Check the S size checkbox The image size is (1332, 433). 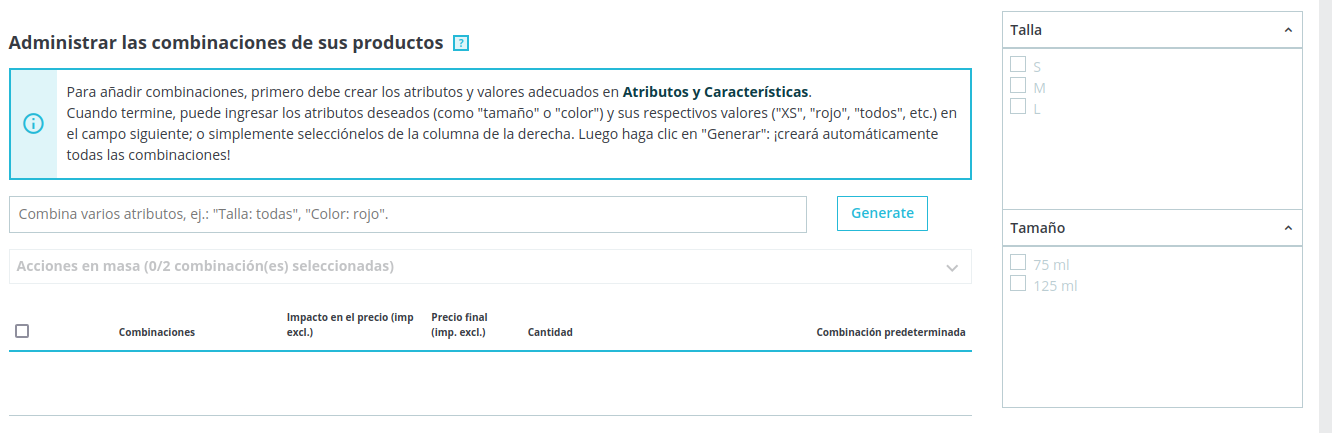coord(1018,64)
